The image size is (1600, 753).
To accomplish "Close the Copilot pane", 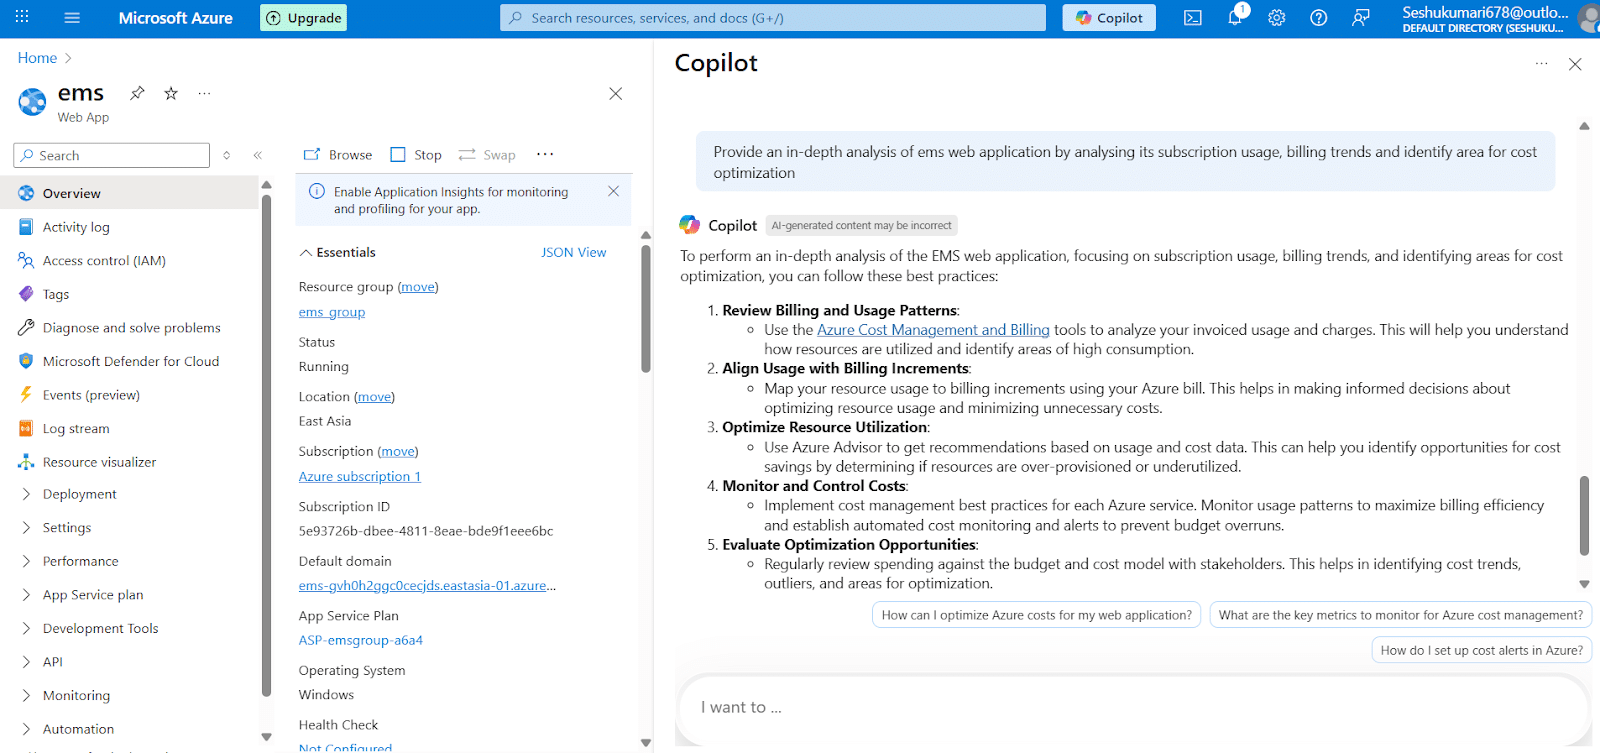I will tap(1575, 64).
